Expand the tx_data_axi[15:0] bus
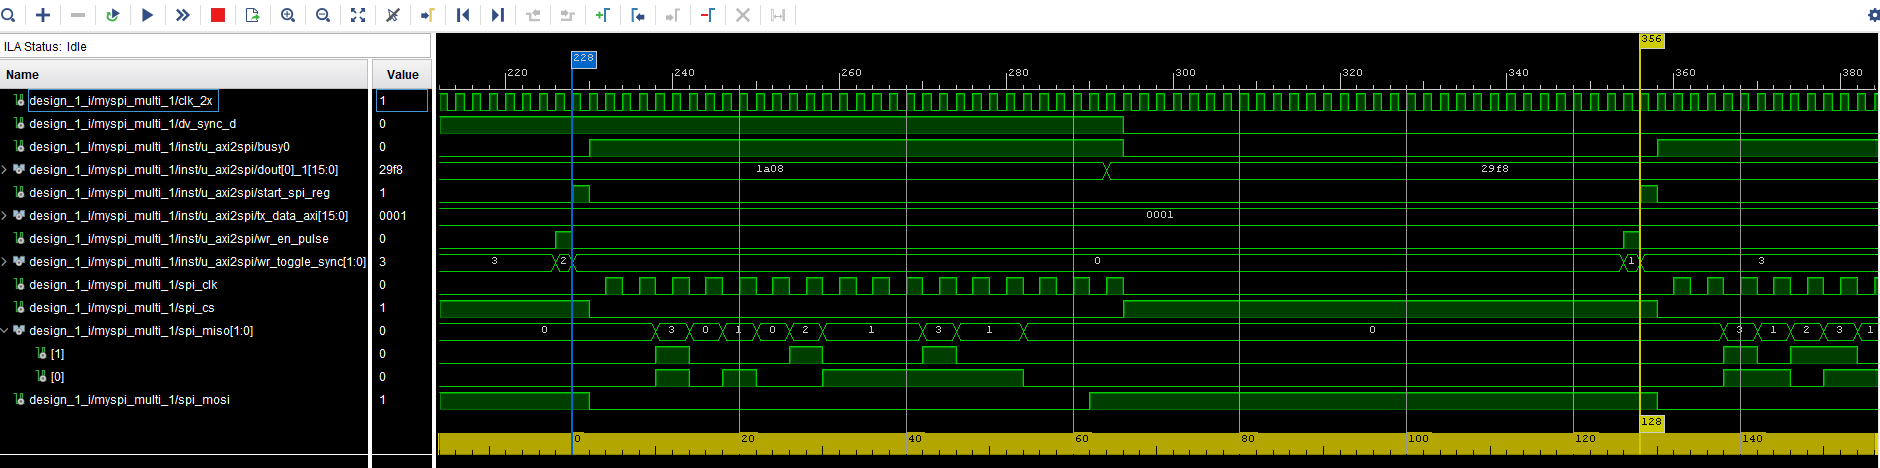The height and width of the screenshot is (468, 1880). (5, 216)
